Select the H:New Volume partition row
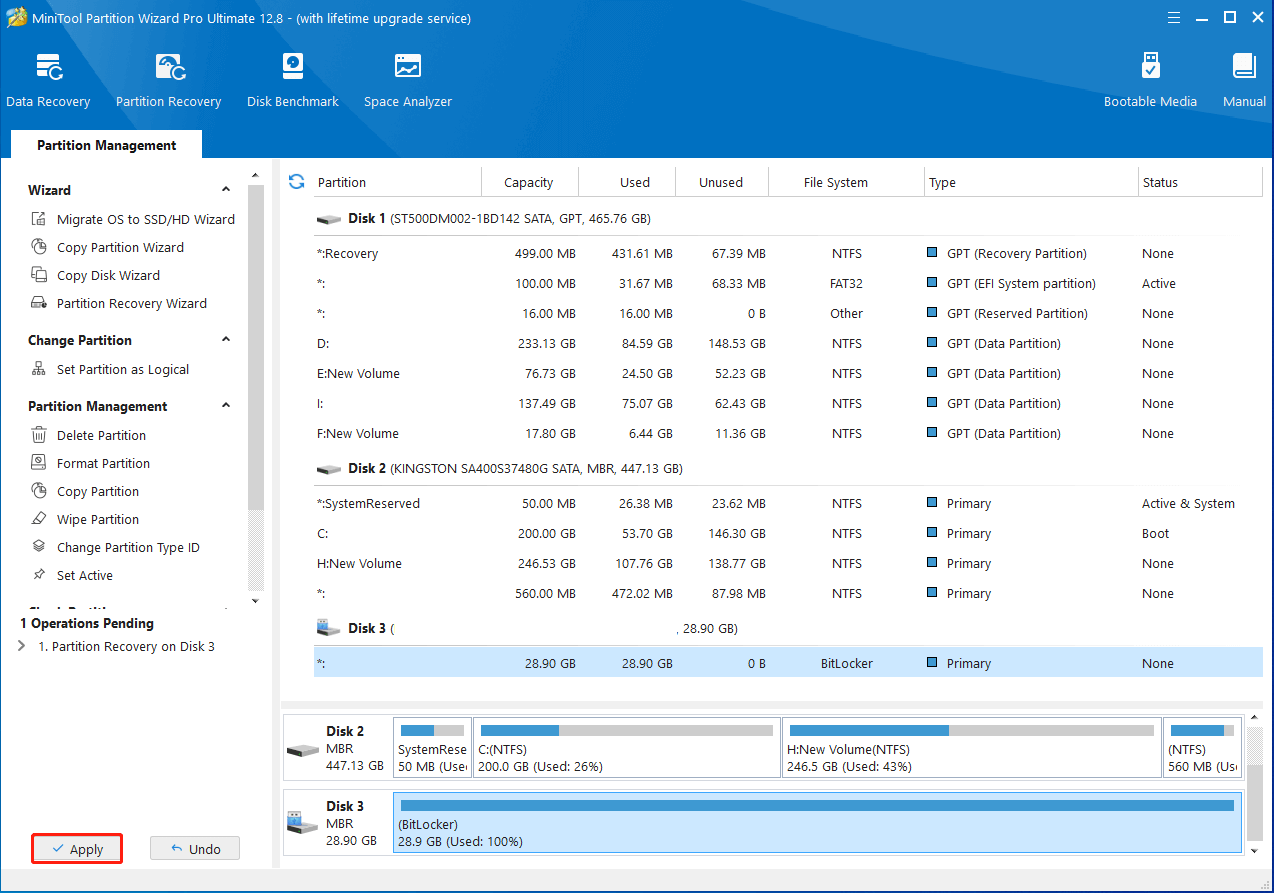The width and height of the screenshot is (1274, 893). pos(788,563)
